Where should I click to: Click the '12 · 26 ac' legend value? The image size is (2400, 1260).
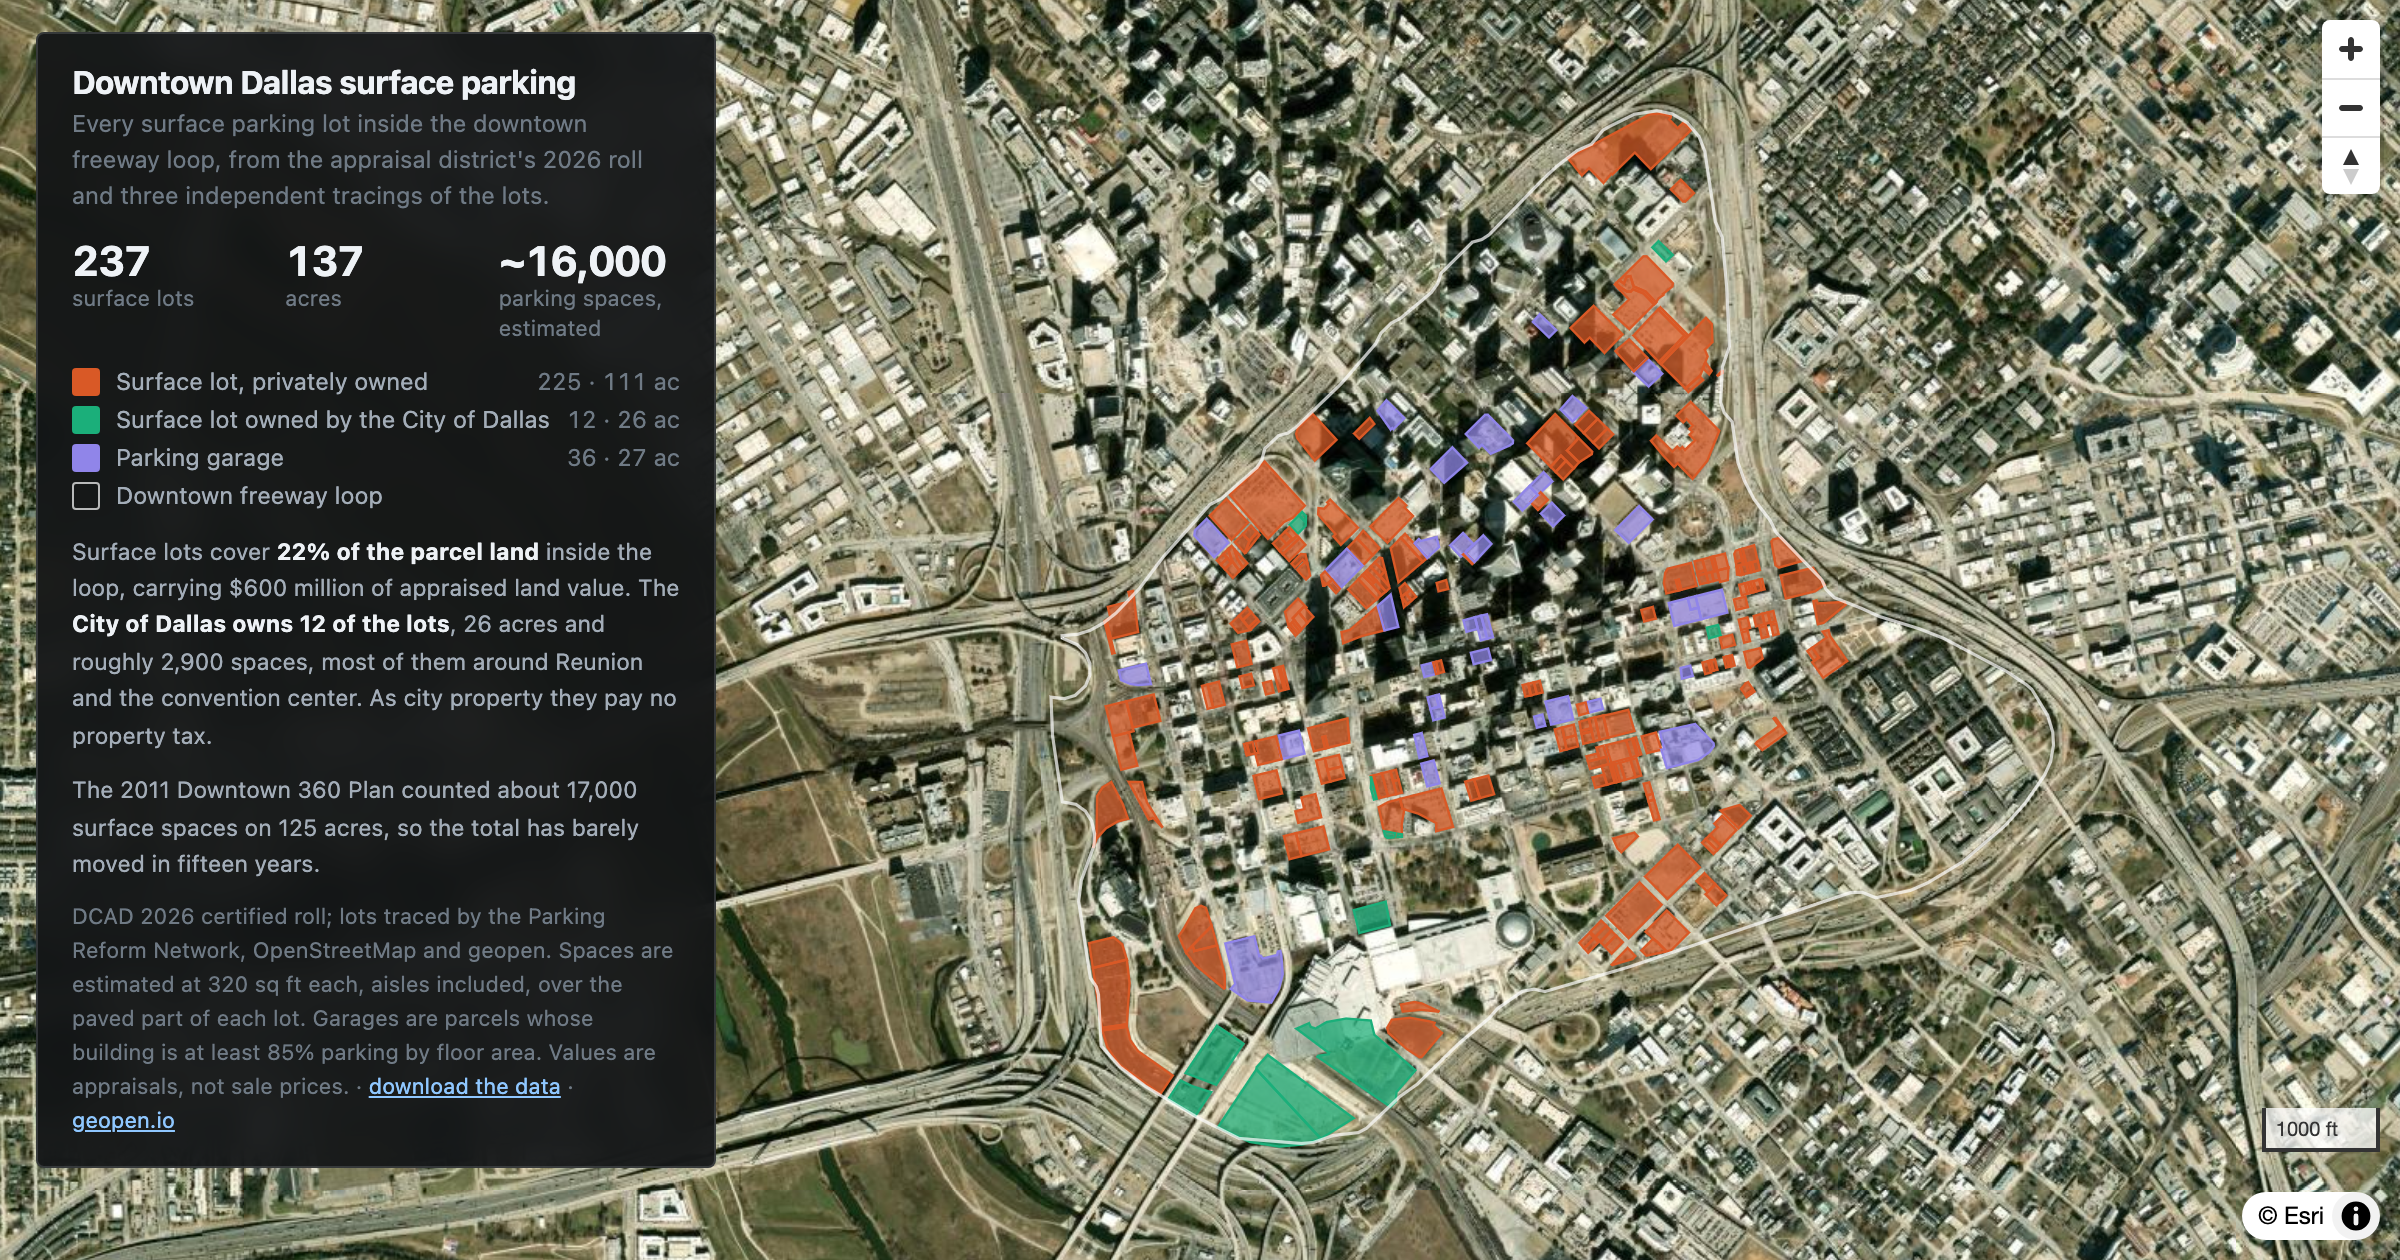point(624,420)
